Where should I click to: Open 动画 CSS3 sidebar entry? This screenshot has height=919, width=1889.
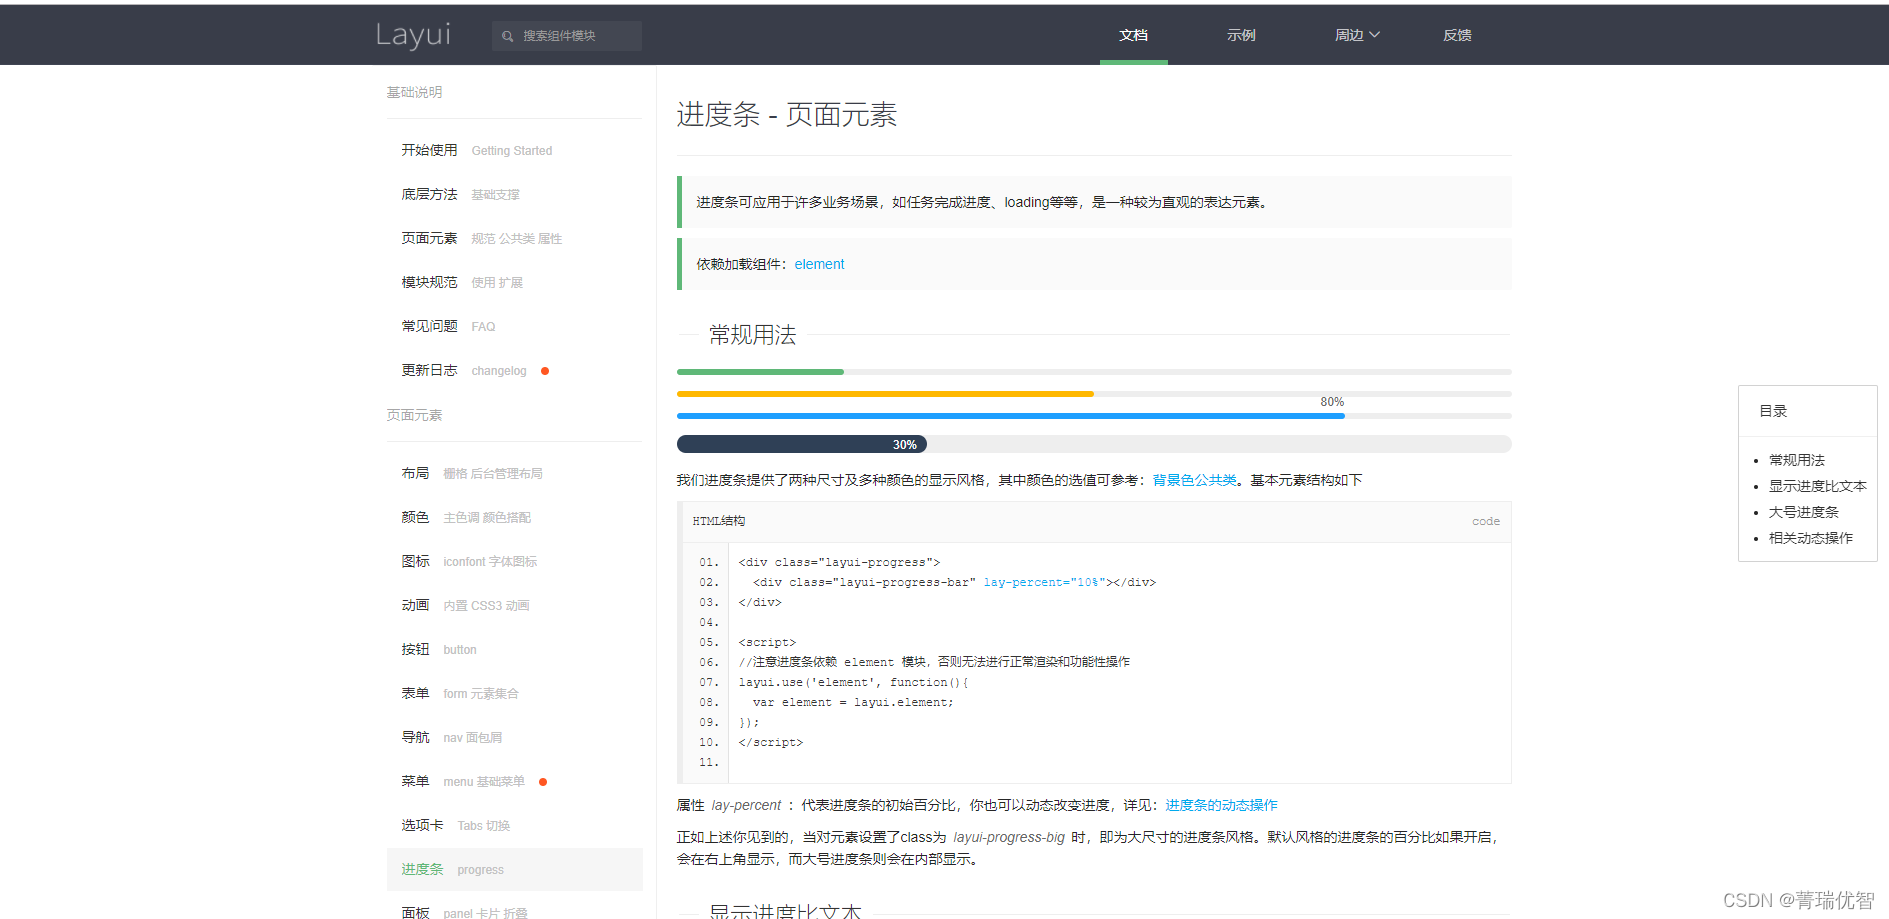click(514, 605)
